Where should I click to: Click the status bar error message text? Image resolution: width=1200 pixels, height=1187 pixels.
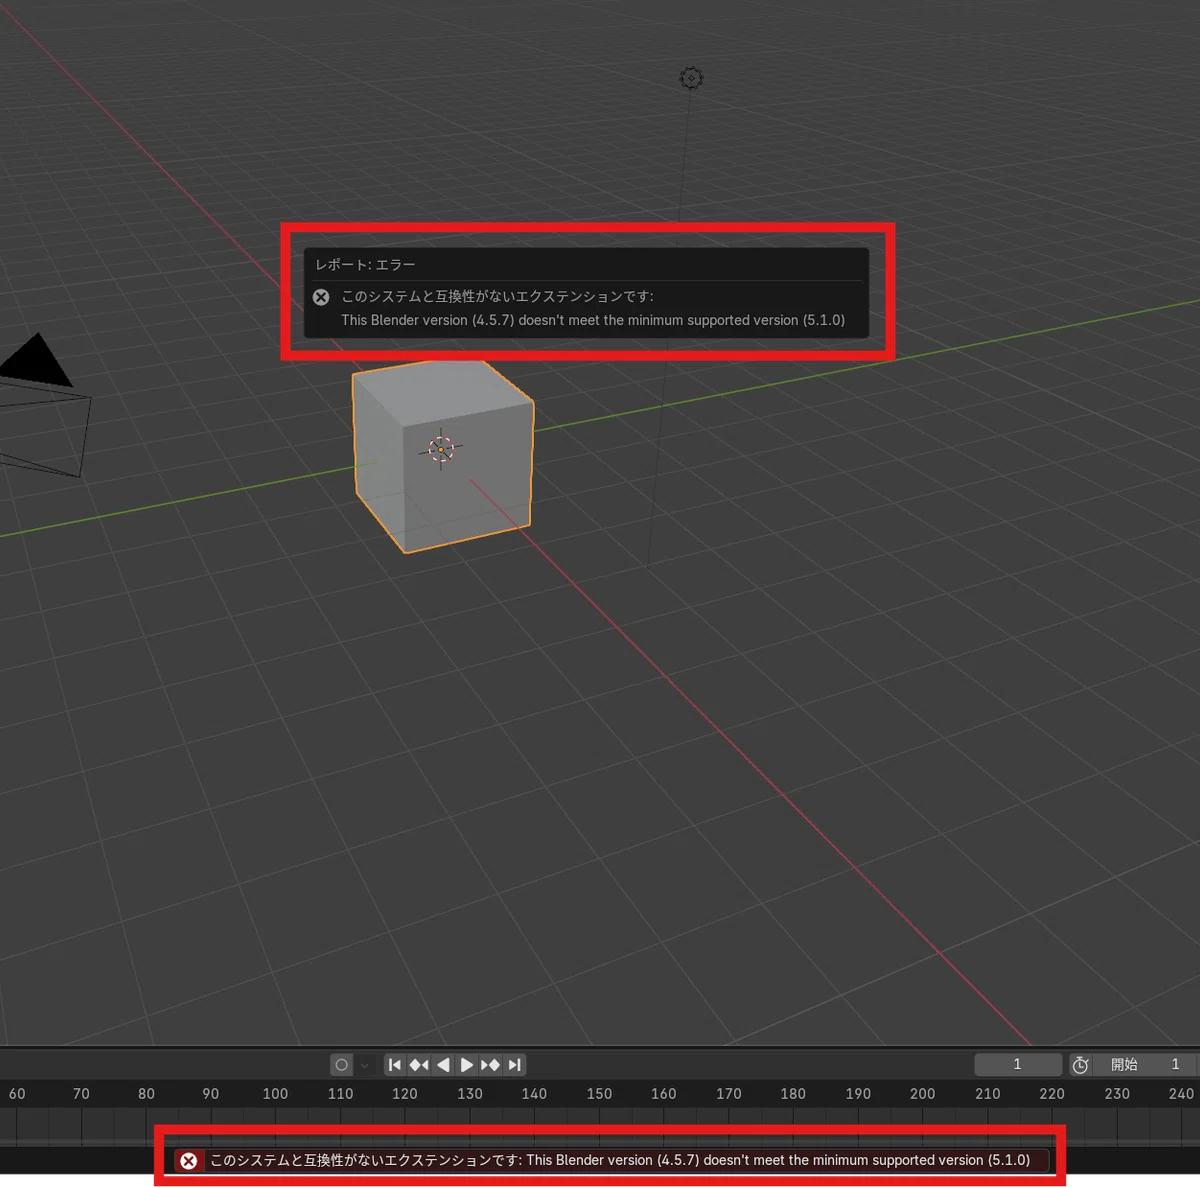coord(620,1161)
